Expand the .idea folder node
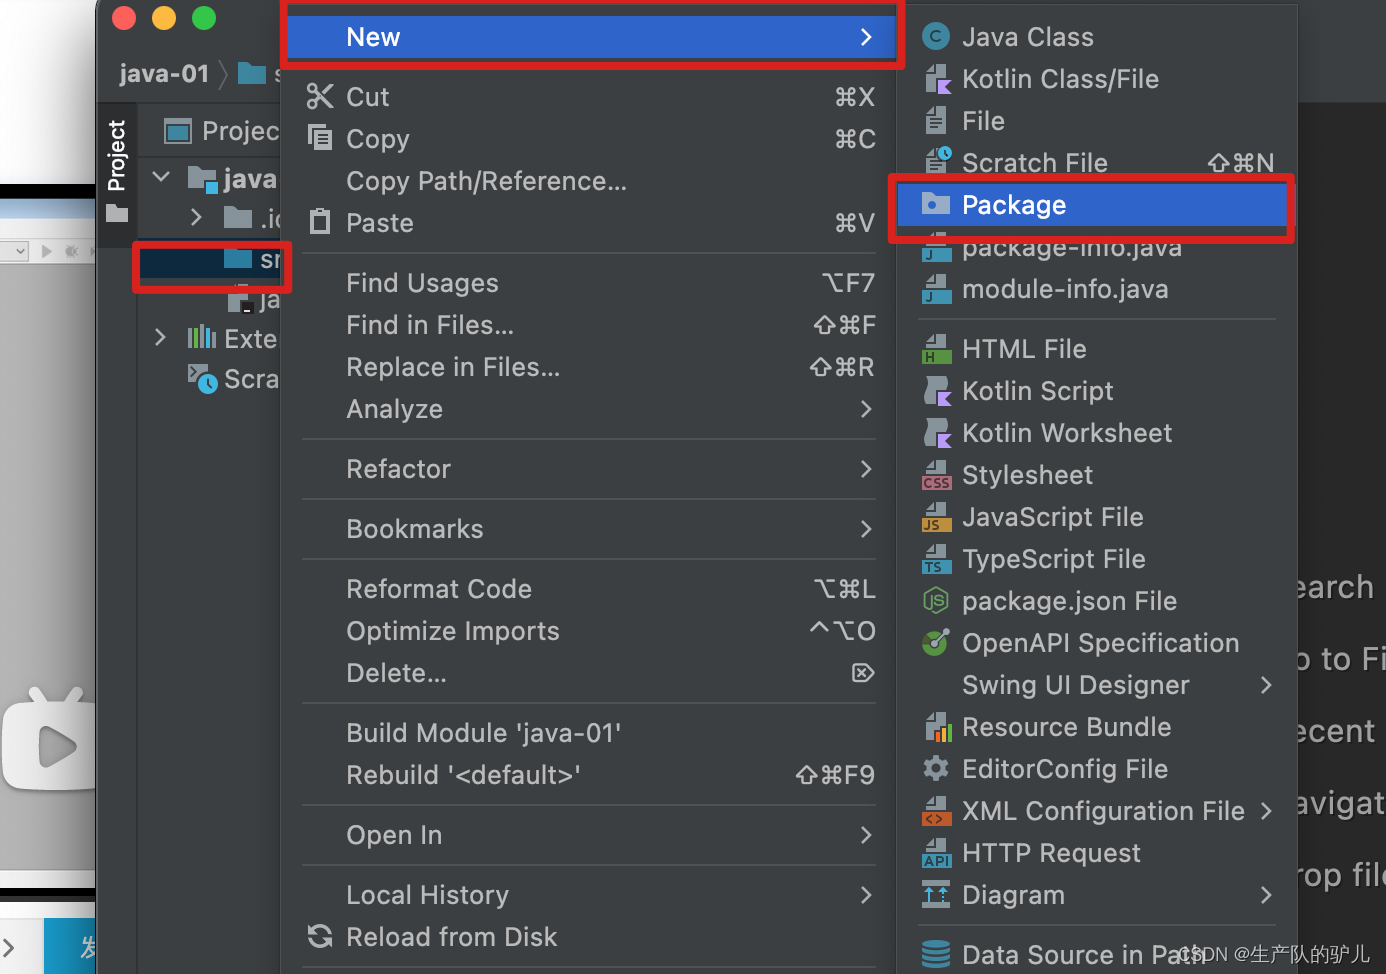Screen dimensions: 1386x974 click(x=196, y=217)
